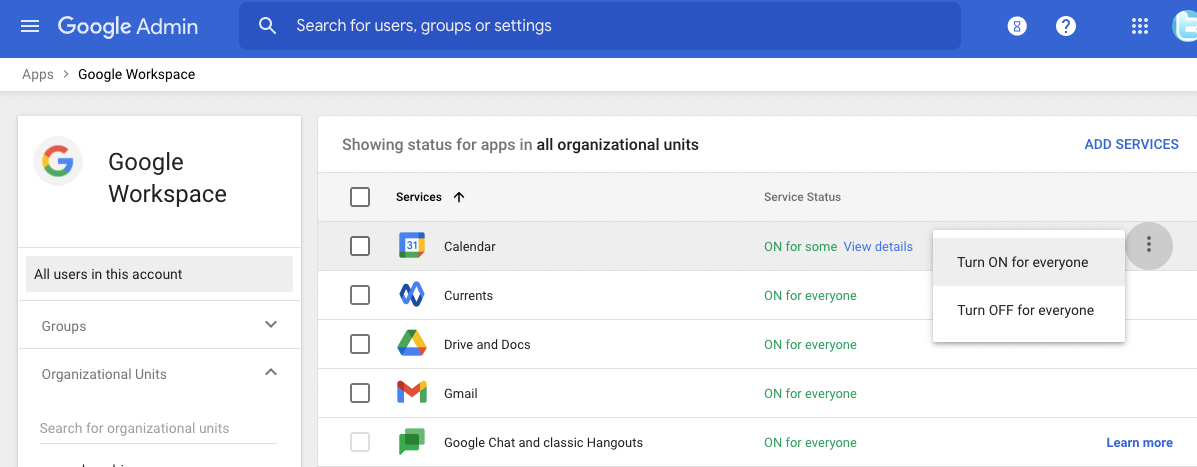Click the Google Chat icon
The height and width of the screenshot is (467, 1197).
click(x=411, y=442)
